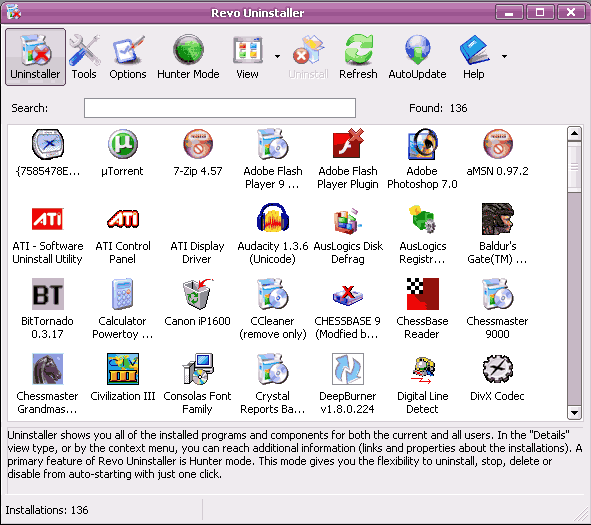Viewport: 591px width, 525px height.
Task: Select the Canon iP1600 icon
Action: tap(198, 294)
